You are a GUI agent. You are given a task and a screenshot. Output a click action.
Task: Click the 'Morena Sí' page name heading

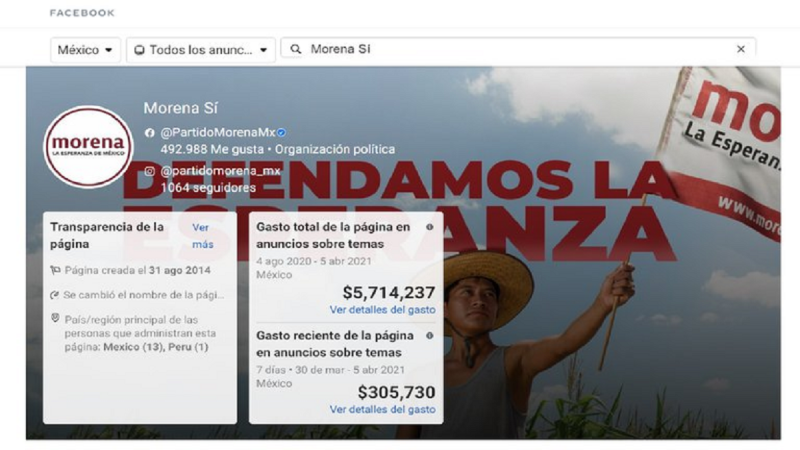(x=180, y=108)
